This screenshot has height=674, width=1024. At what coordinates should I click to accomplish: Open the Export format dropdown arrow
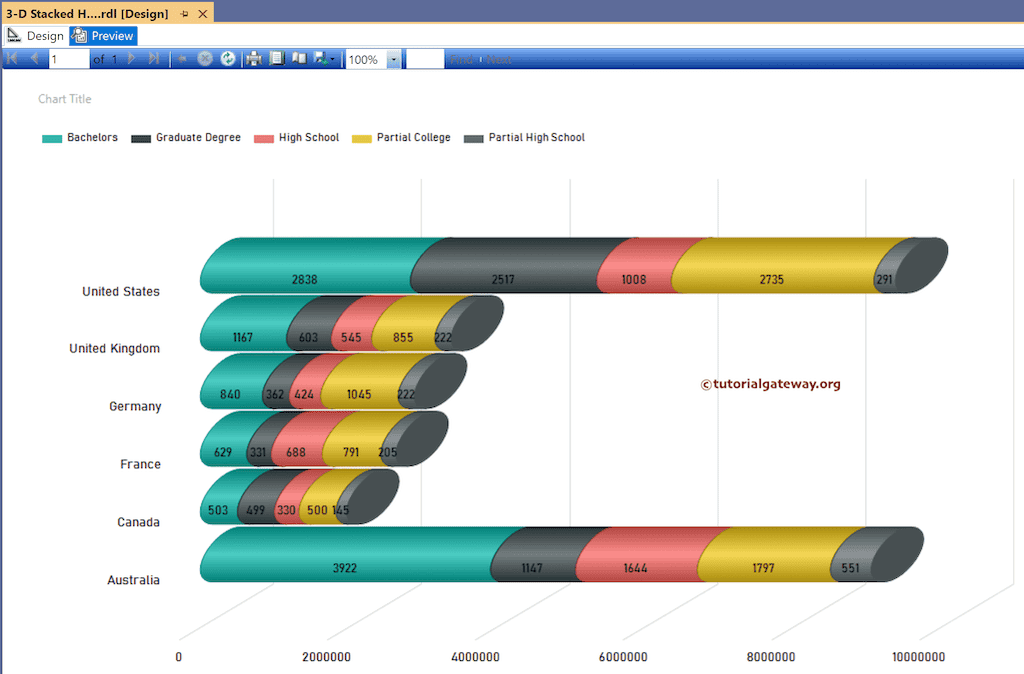point(333,58)
